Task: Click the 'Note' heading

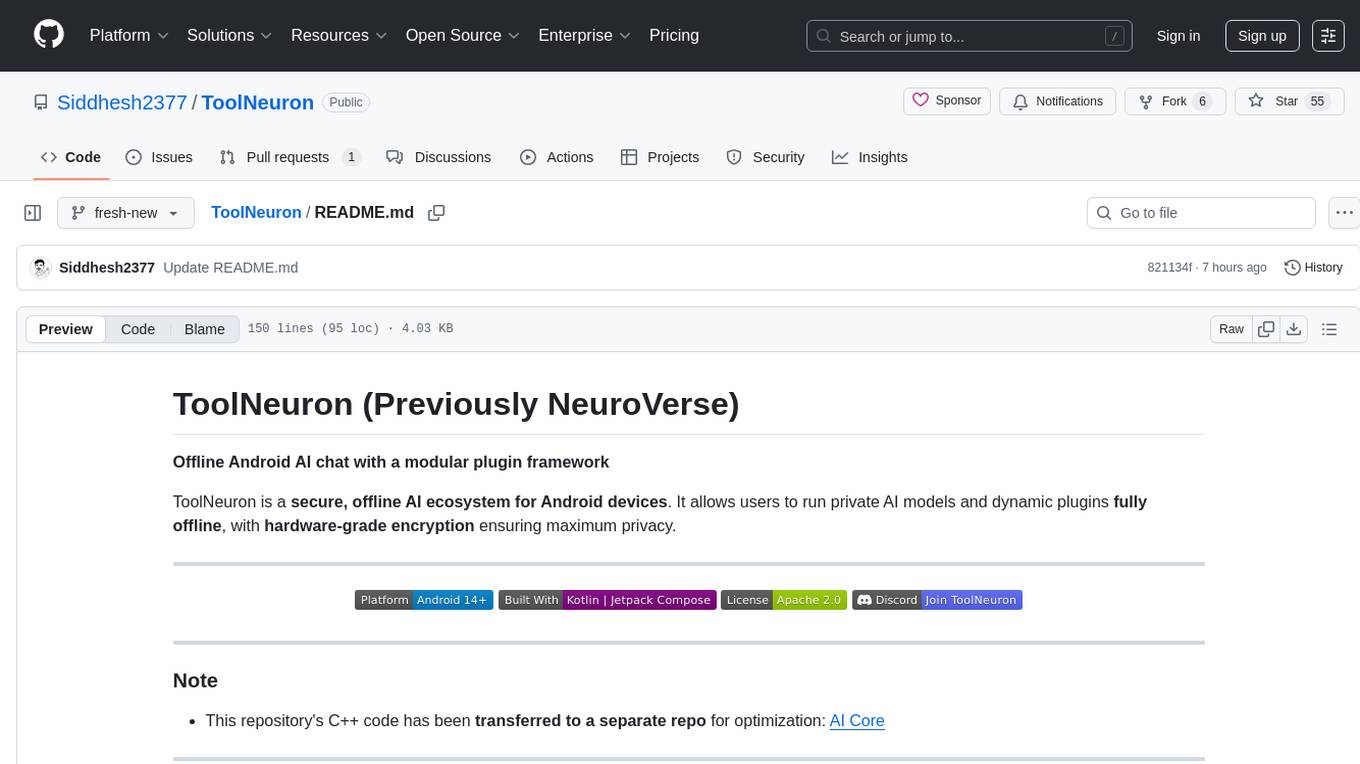Action: [195, 680]
